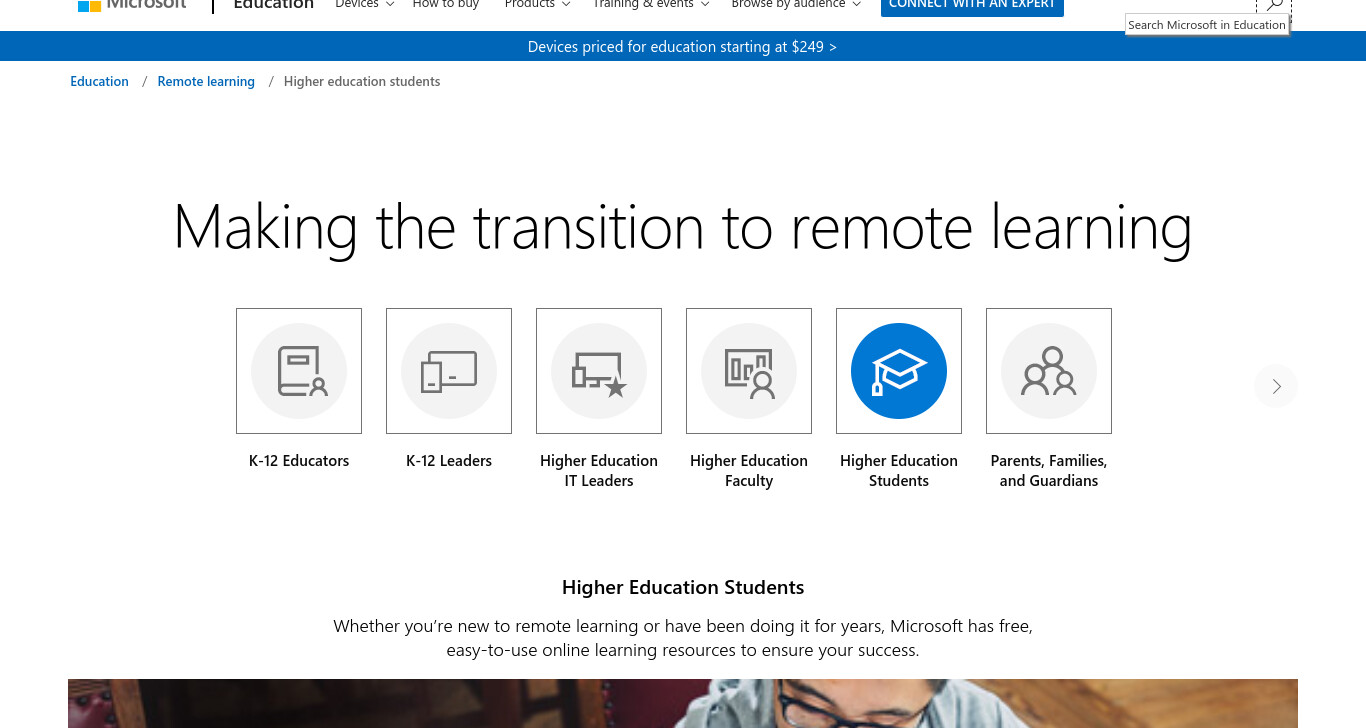This screenshot has width=1366, height=728.
Task: Click Connect with an expert button
Action: [x=972, y=6]
